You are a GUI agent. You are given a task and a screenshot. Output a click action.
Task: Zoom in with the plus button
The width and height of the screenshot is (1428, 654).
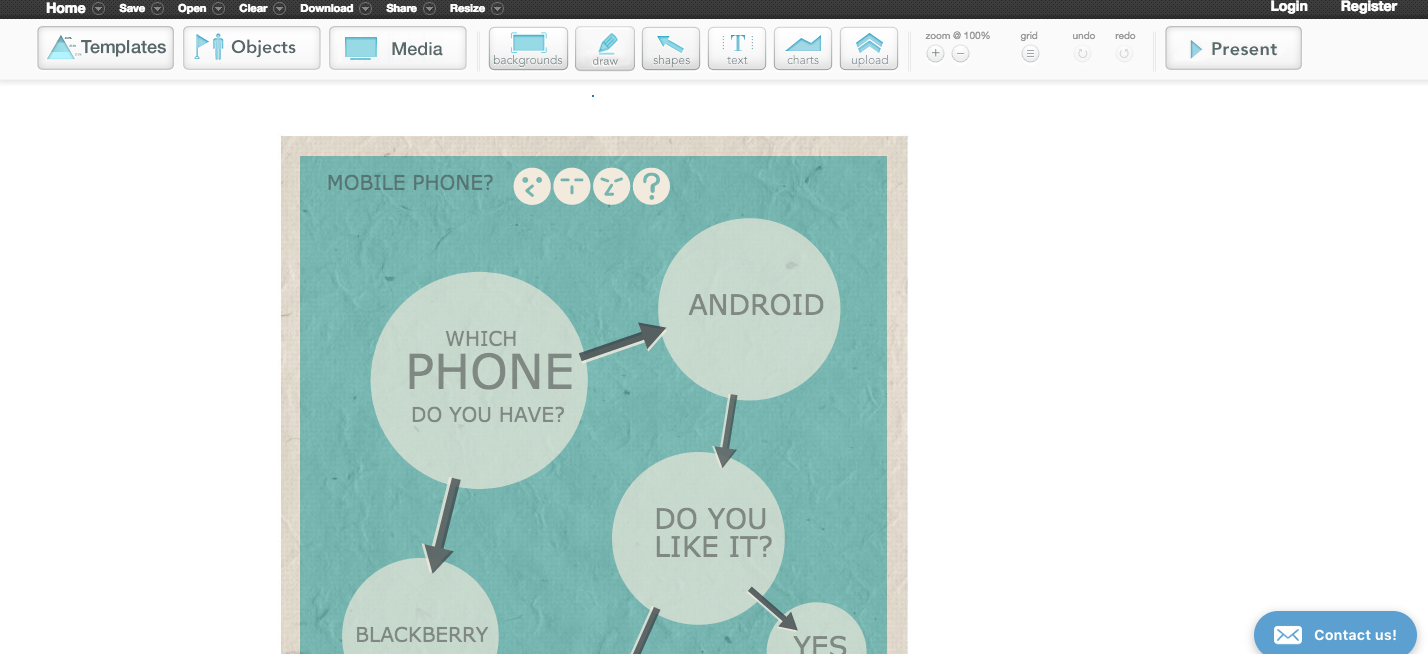[935, 54]
